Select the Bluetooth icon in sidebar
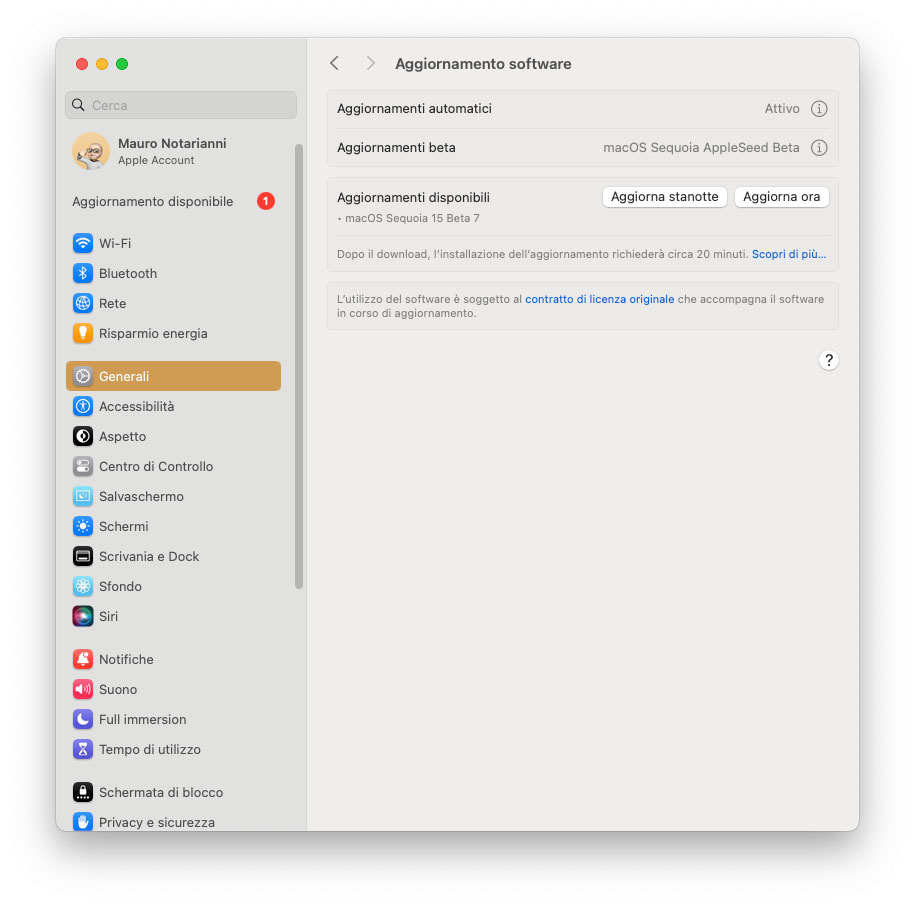 tap(83, 273)
